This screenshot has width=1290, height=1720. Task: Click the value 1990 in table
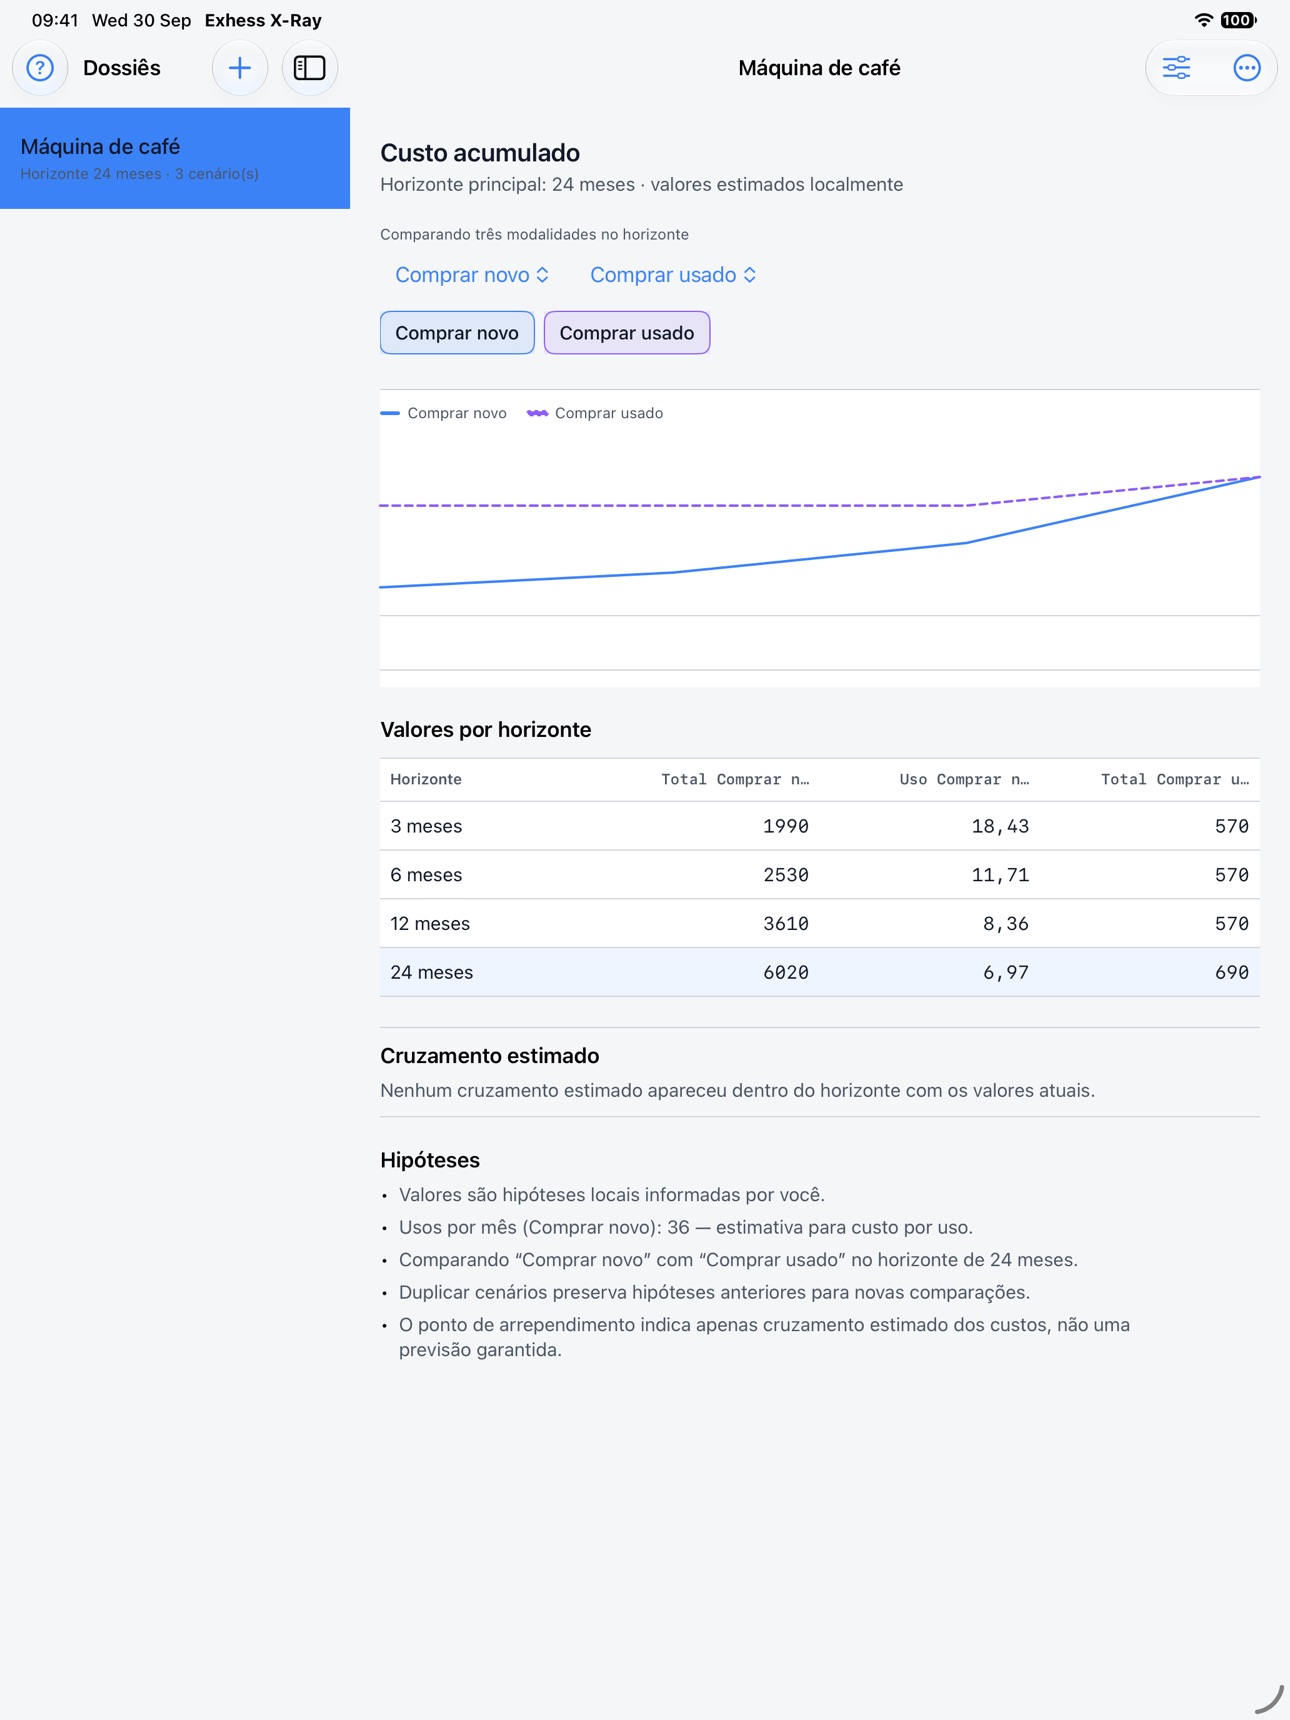pos(786,826)
